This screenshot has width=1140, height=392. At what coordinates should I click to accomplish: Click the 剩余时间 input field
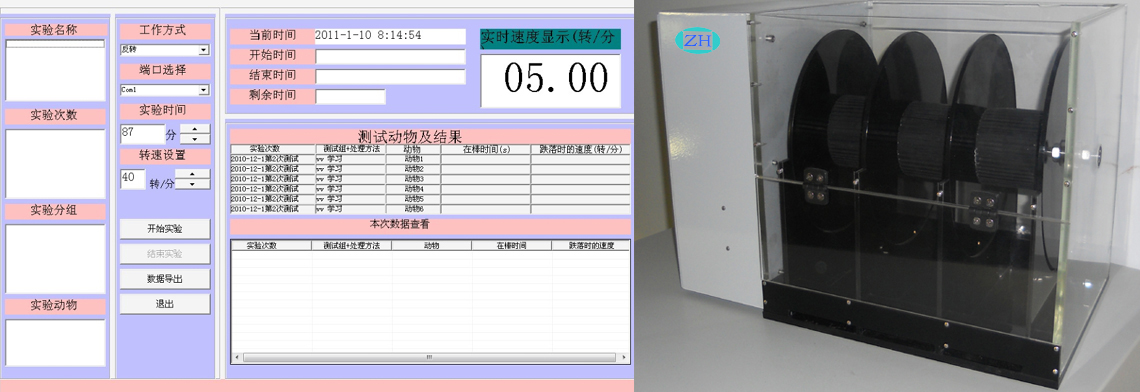(x=350, y=96)
